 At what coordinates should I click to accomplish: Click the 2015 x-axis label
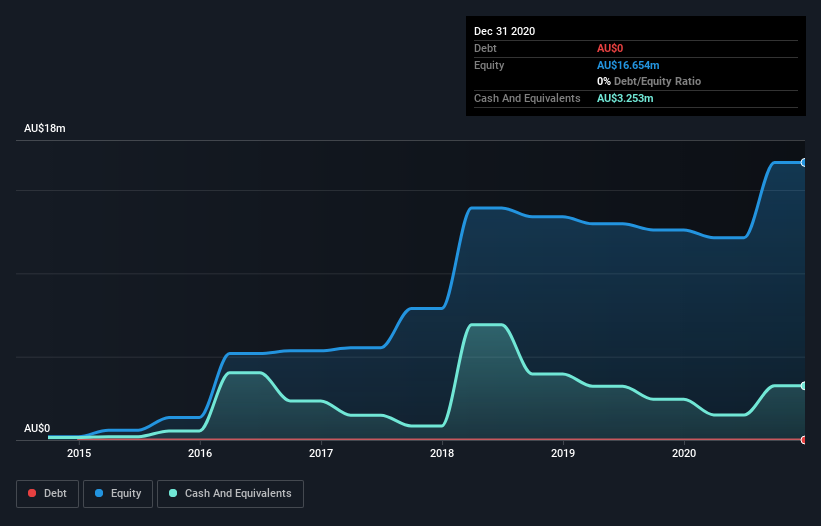pos(79,453)
